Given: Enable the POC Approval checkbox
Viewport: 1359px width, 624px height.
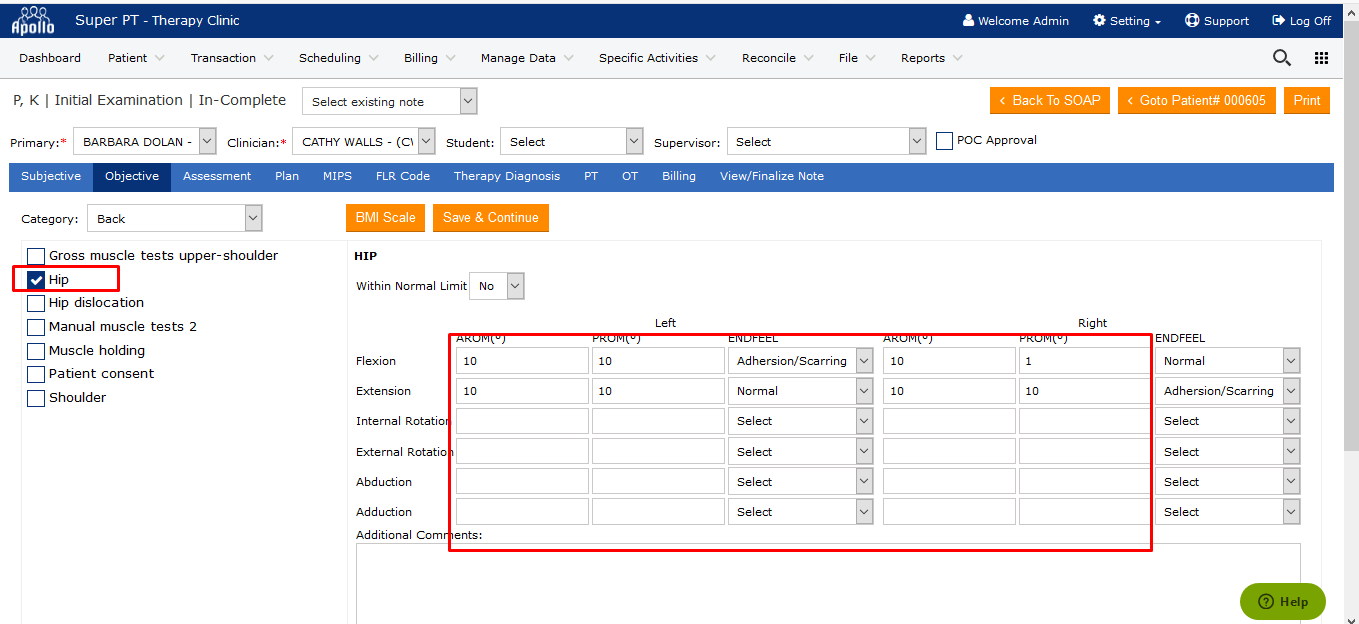Looking at the screenshot, I should point(944,141).
